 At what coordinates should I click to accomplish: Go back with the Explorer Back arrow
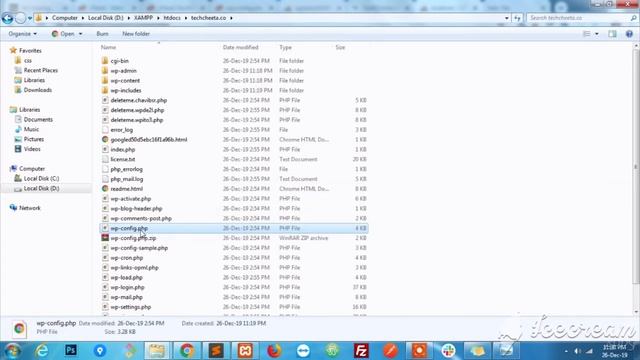click(x=7, y=18)
